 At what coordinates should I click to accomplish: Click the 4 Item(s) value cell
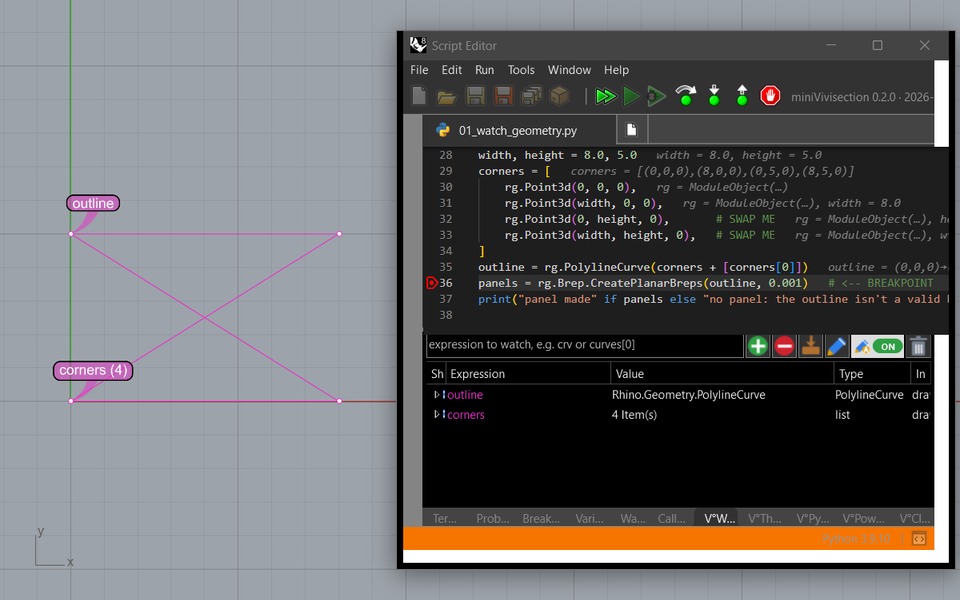(634, 414)
